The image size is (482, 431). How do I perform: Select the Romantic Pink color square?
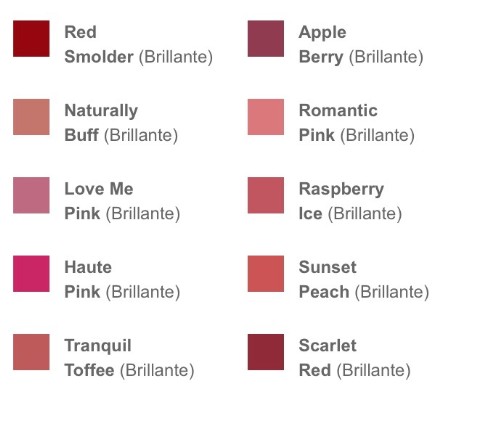click(x=266, y=117)
